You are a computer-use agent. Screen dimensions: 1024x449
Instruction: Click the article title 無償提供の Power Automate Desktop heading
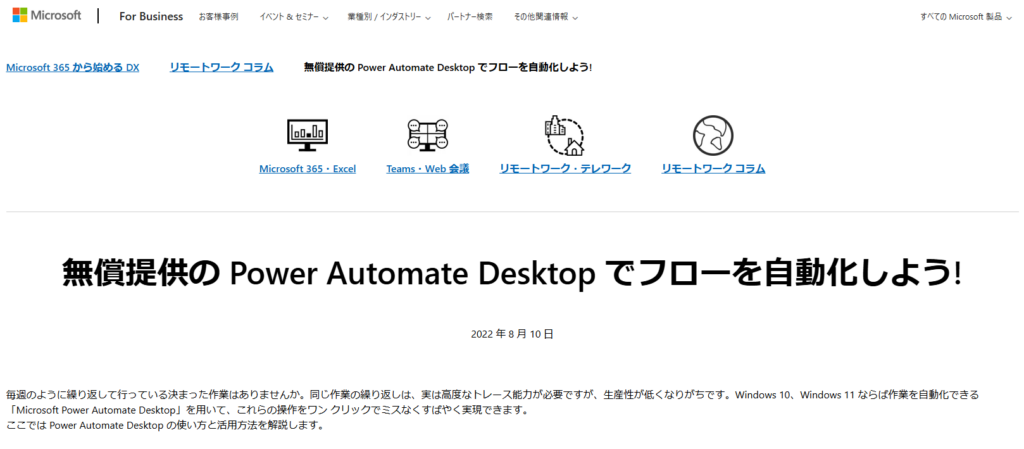(511, 275)
